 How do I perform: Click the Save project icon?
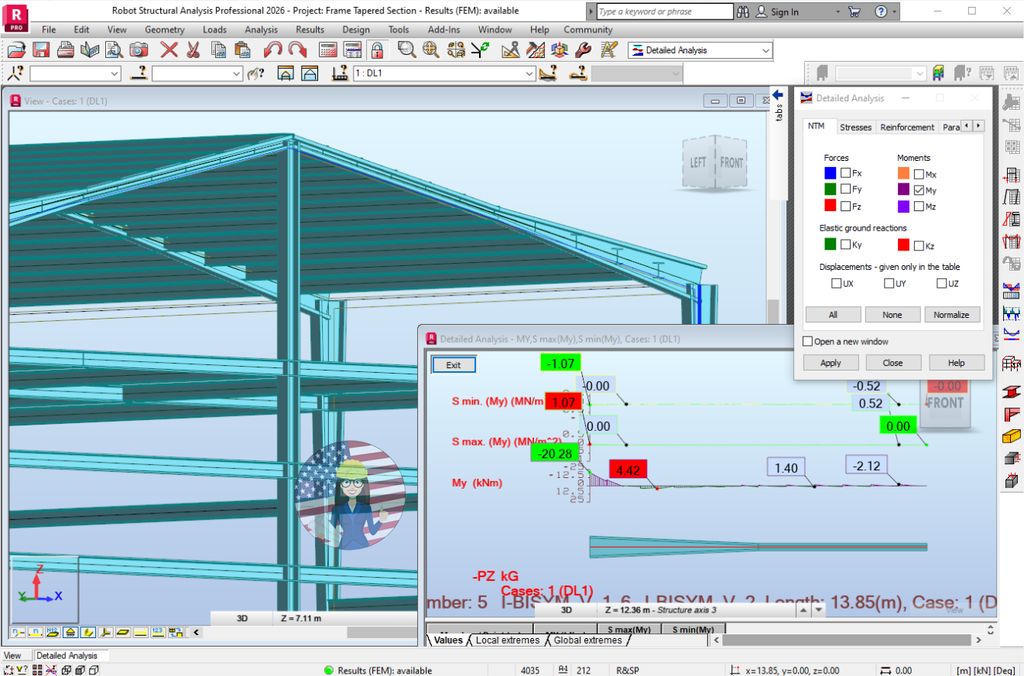[41, 50]
